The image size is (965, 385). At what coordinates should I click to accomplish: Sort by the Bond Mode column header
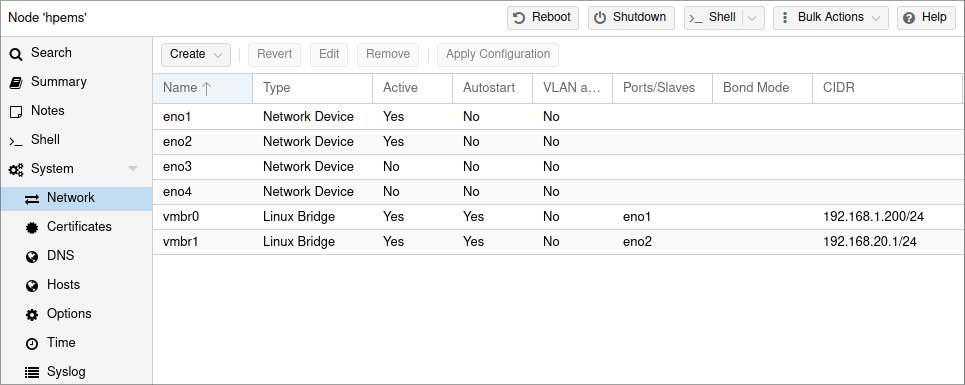click(763, 88)
